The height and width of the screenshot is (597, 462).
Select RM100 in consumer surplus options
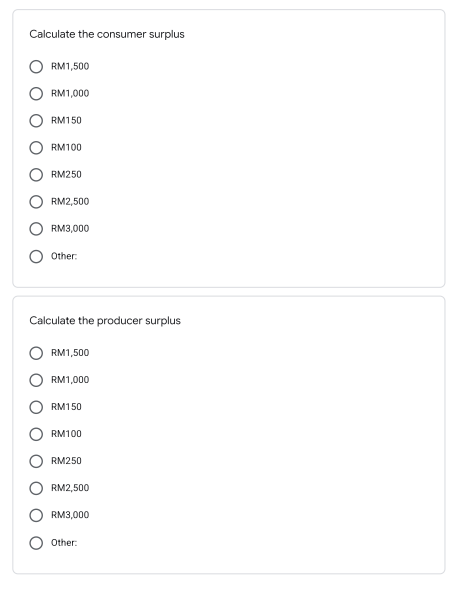click(36, 148)
